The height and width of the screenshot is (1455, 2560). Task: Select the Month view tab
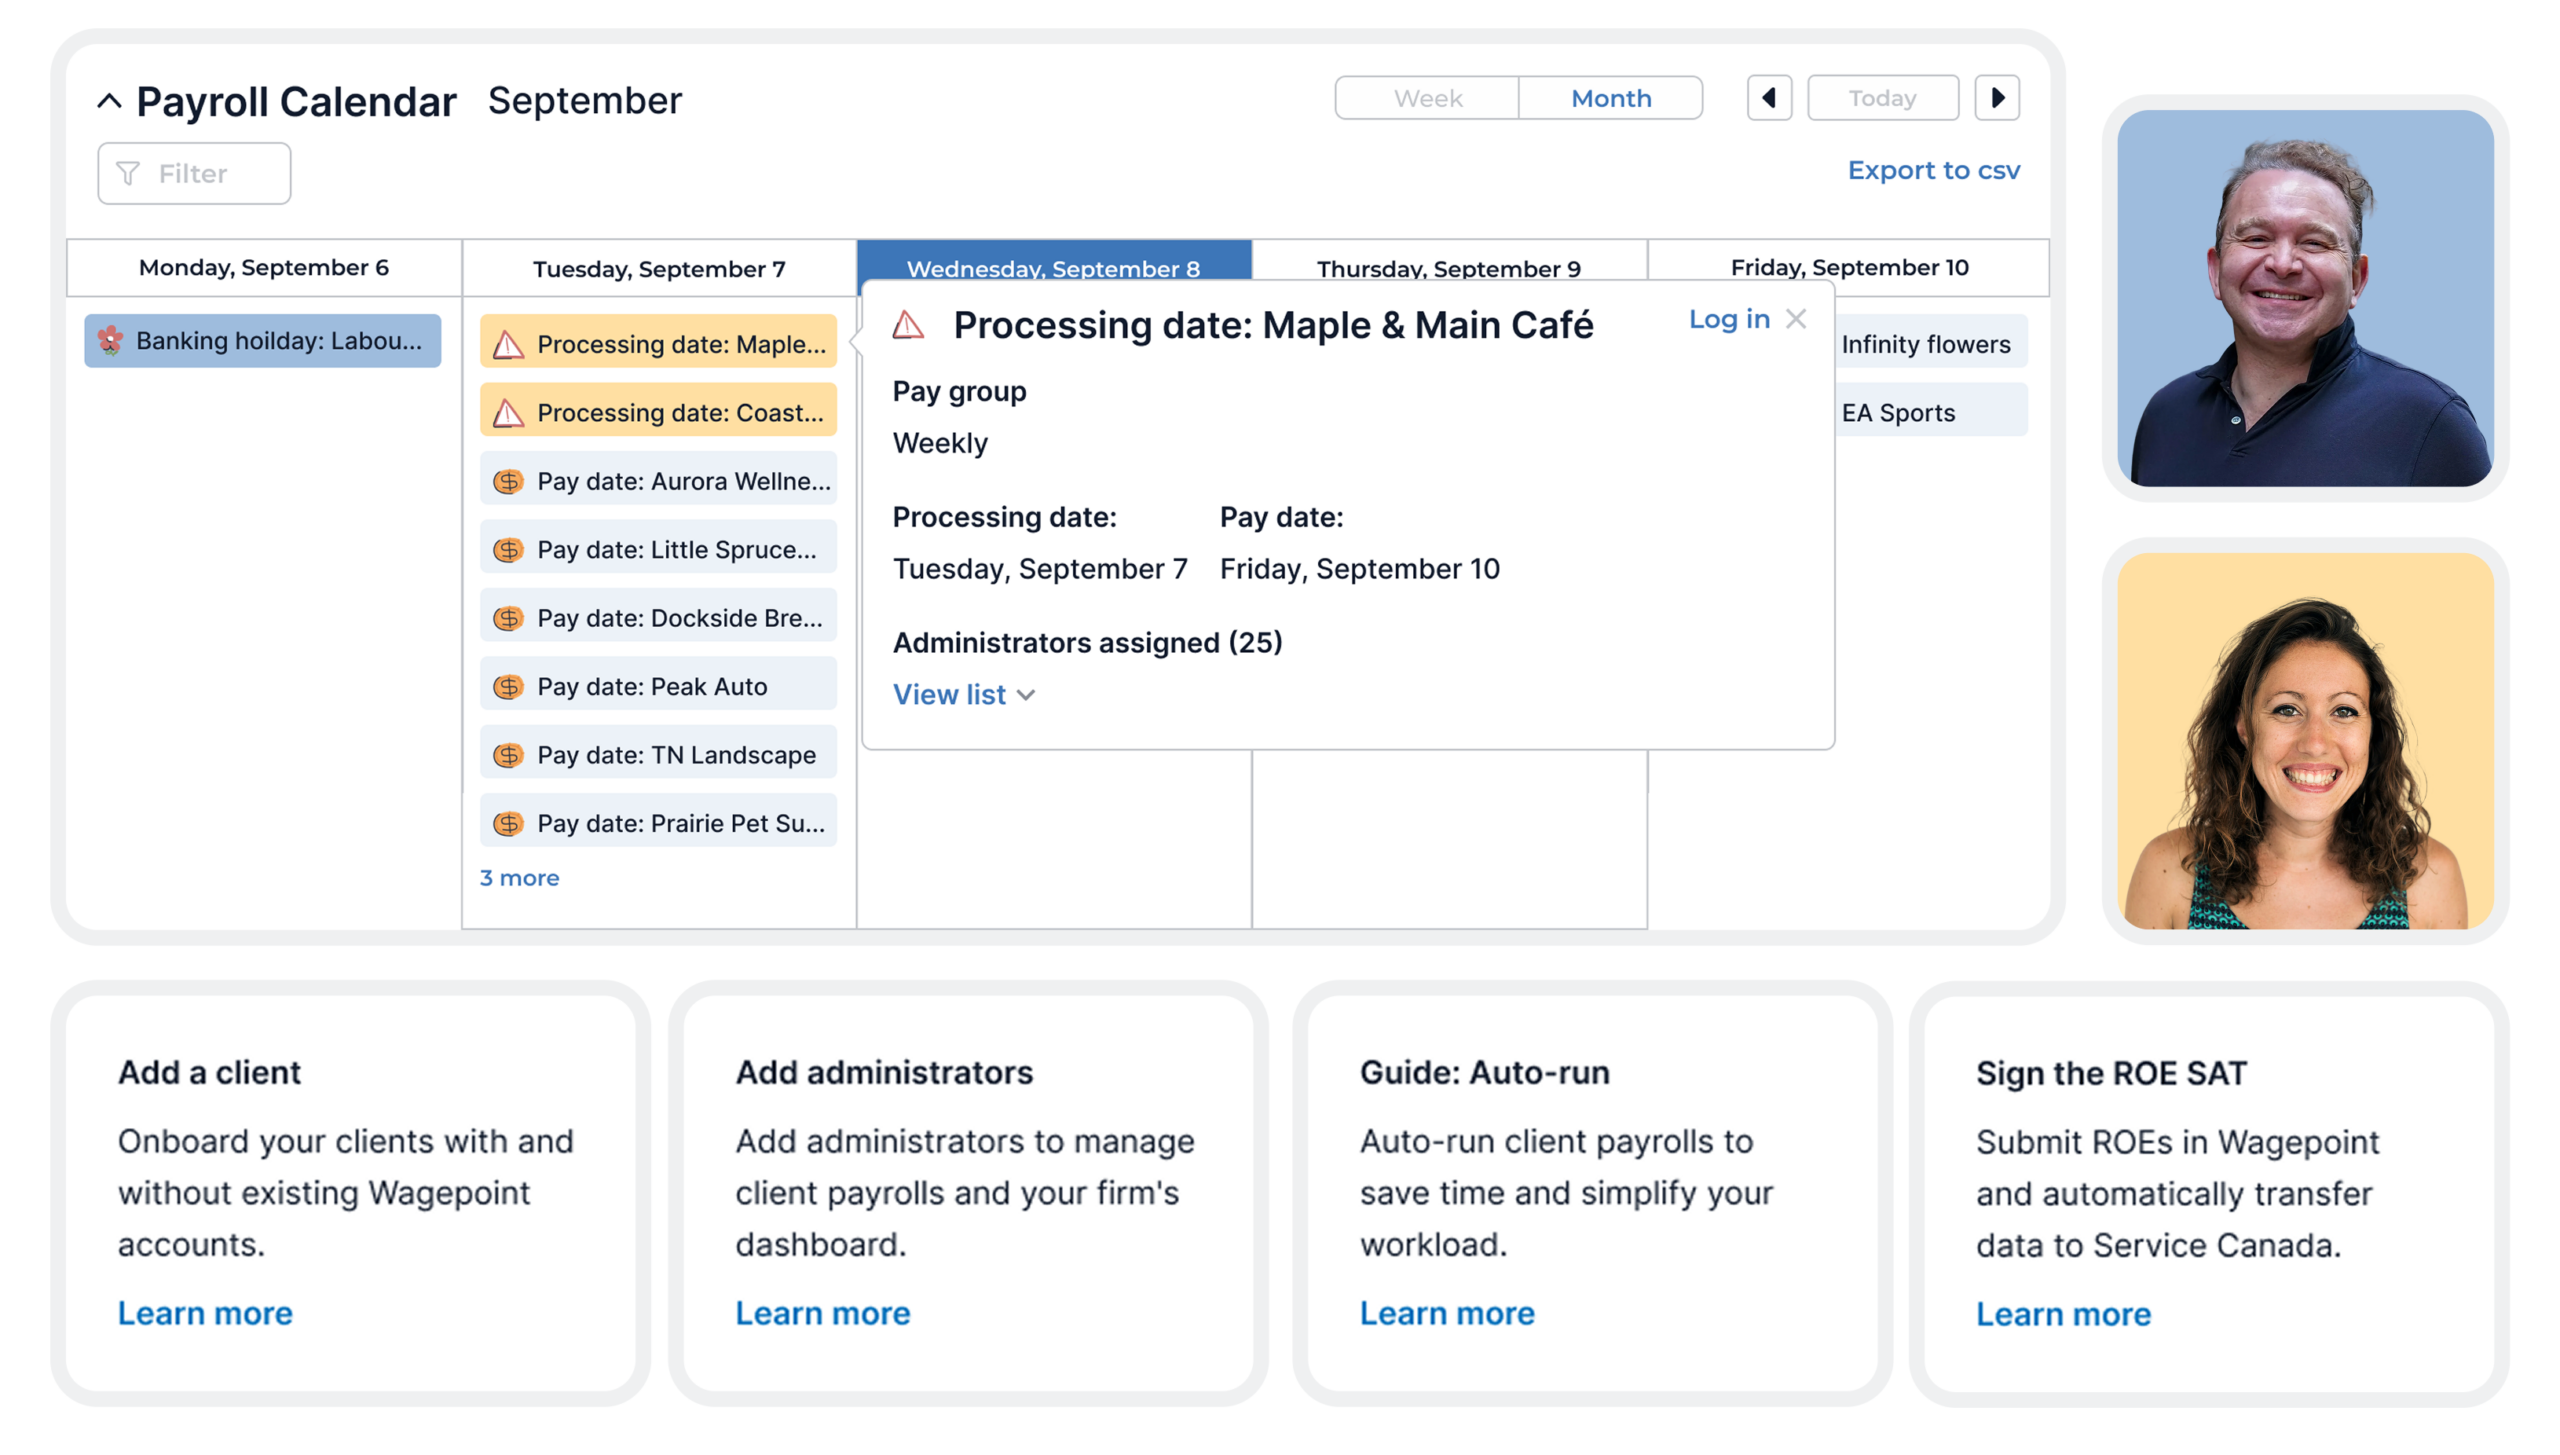coord(1610,97)
